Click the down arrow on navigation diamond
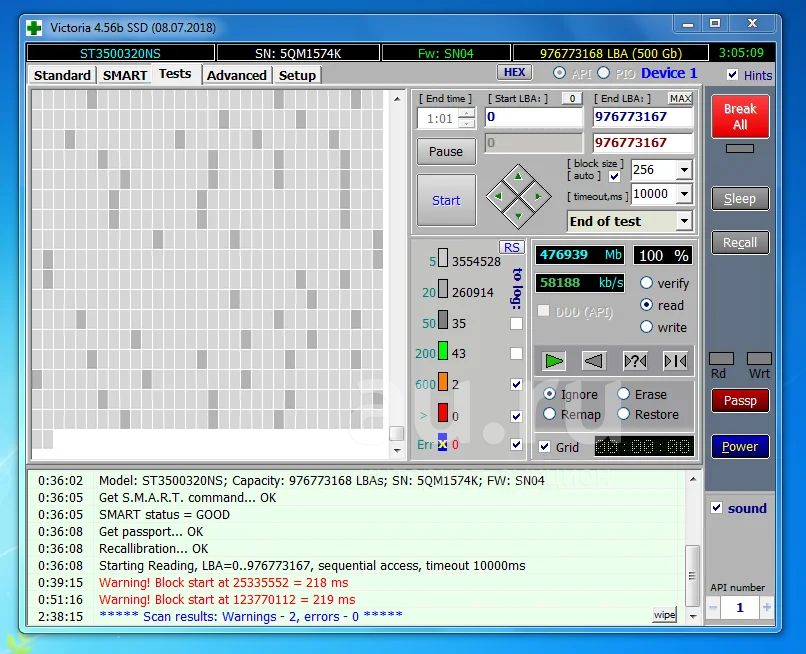The width and height of the screenshot is (806, 654). [x=518, y=216]
